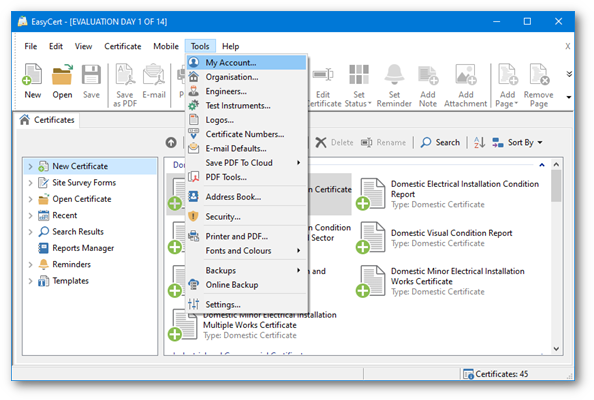Click the Rename button
This screenshot has width=594, height=400.
click(x=383, y=142)
